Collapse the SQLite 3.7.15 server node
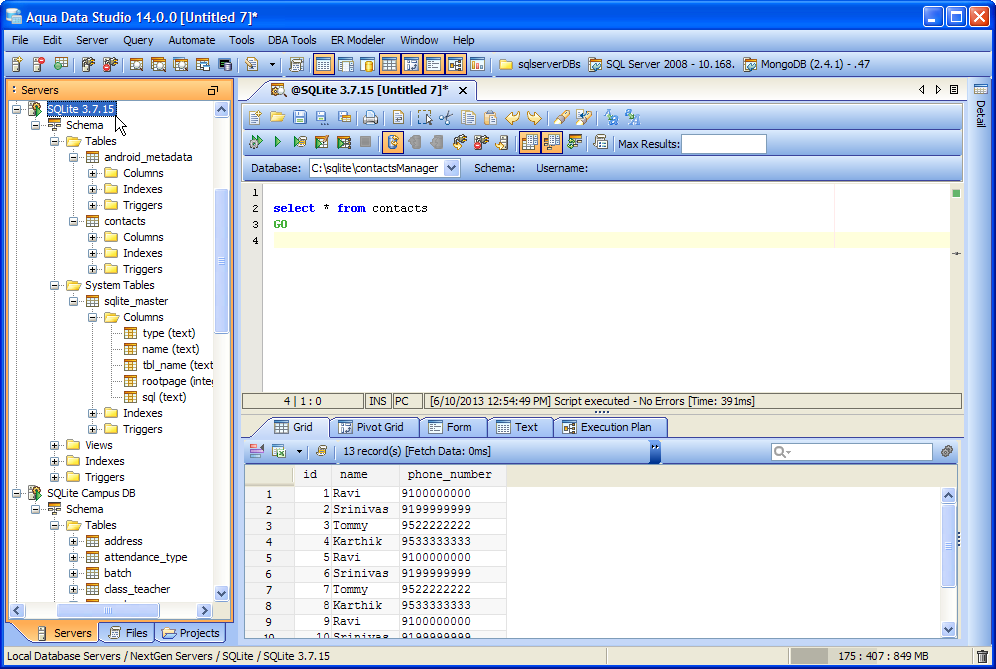The image size is (996, 669). point(17,109)
